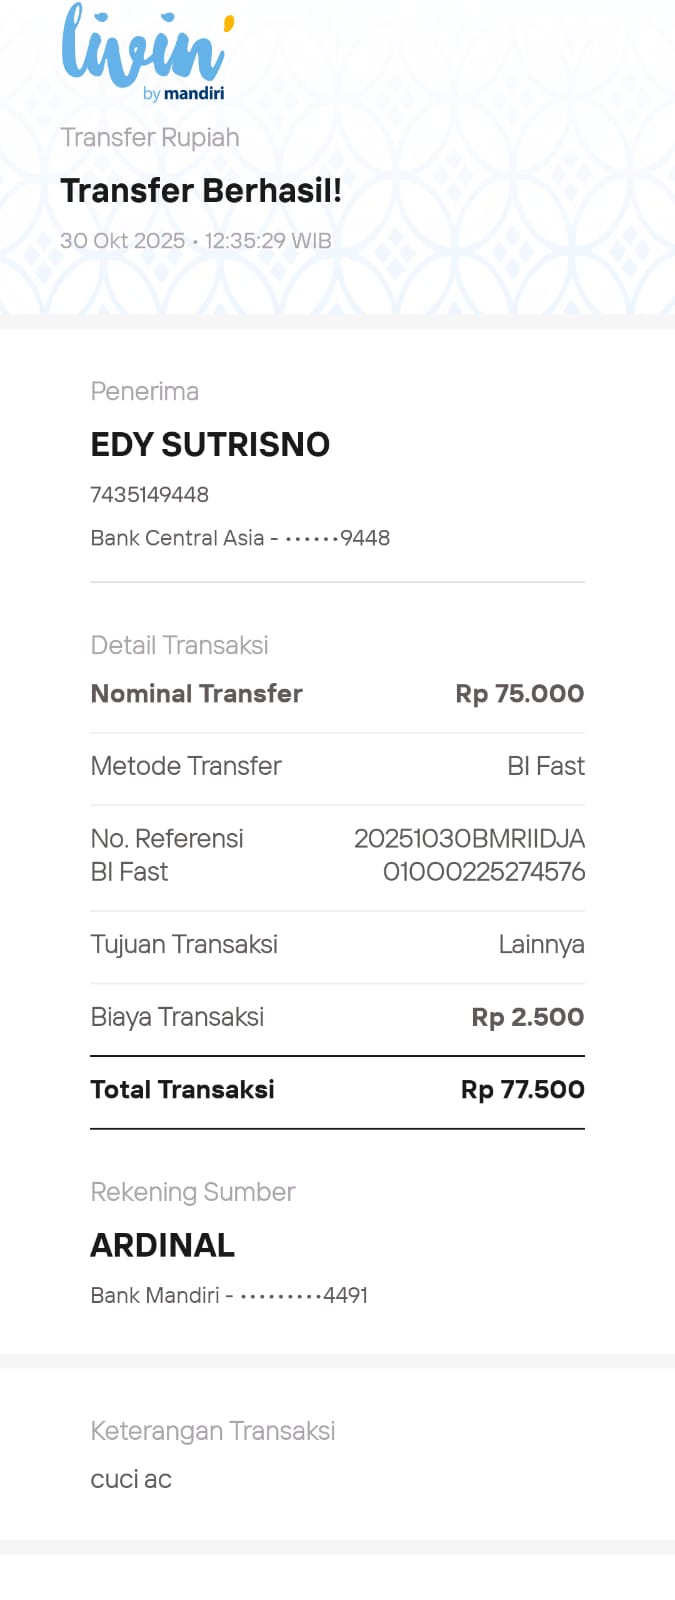Tap the Detail Transaksi section label
Viewport: 675px width, 1600px height.
[179, 645]
